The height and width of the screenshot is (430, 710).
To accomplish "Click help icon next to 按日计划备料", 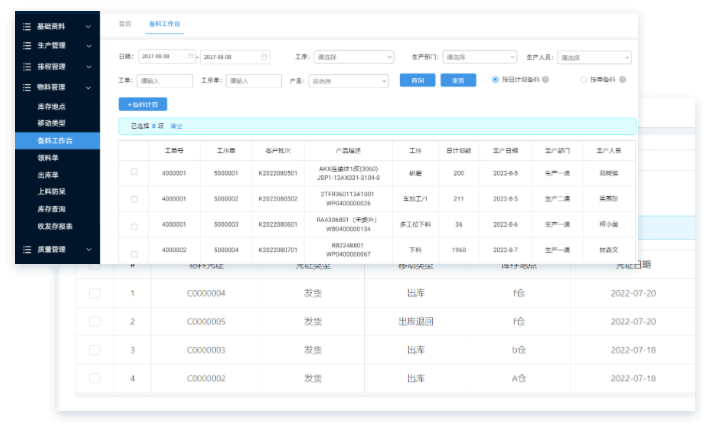I will [546, 80].
